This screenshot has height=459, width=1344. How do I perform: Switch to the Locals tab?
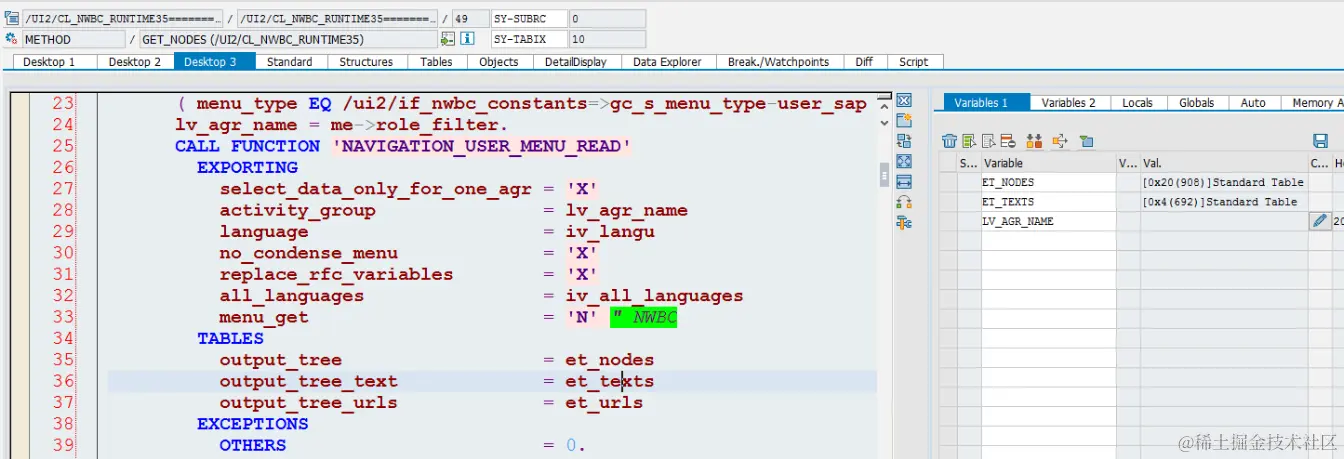click(x=1137, y=102)
